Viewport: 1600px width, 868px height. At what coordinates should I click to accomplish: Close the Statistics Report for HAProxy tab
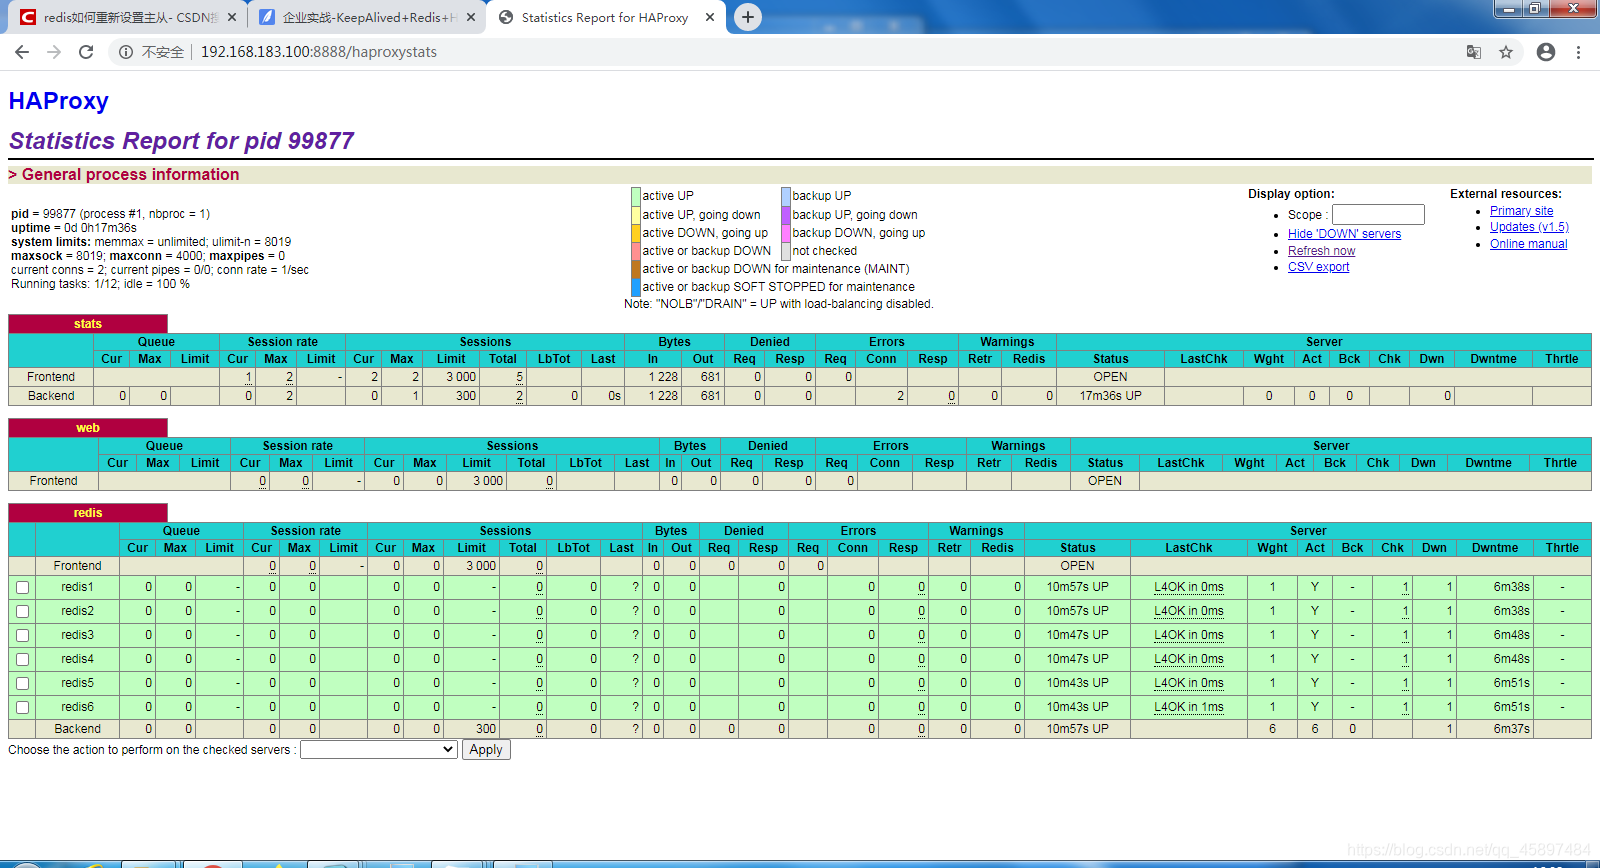(710, 17)
